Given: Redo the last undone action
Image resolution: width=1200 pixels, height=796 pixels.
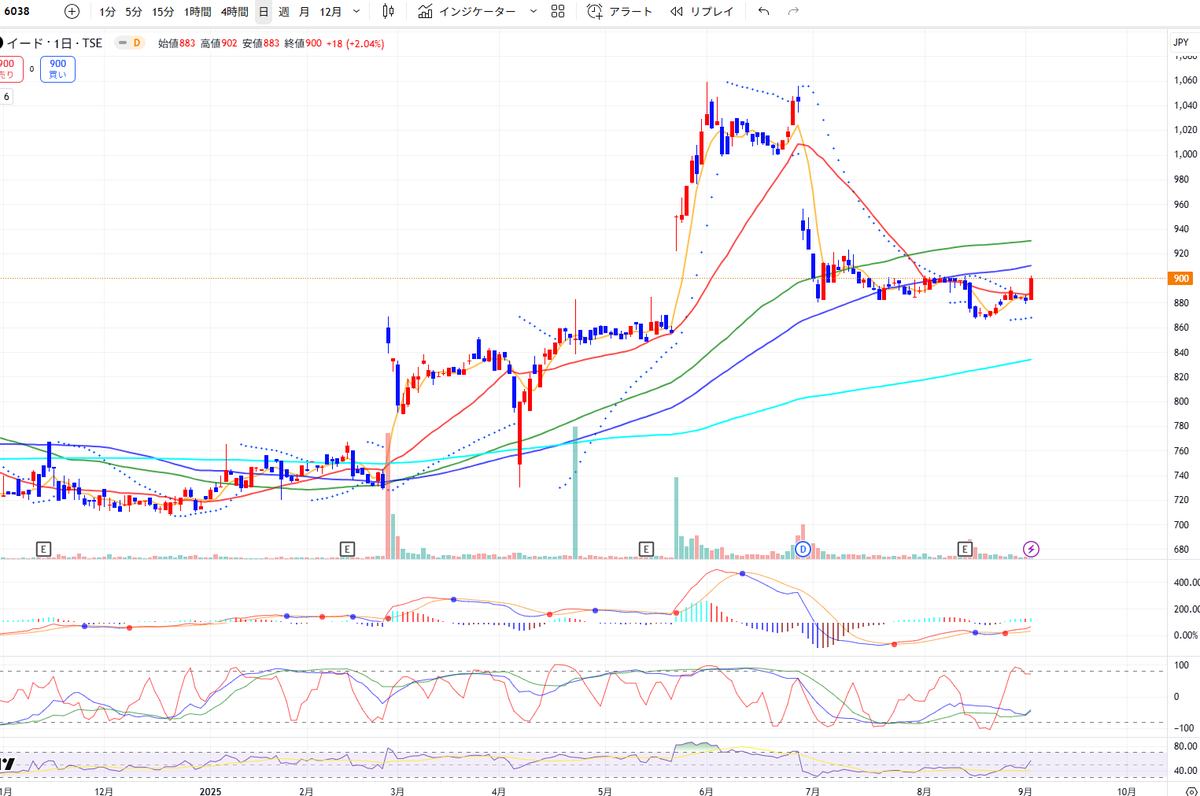Looking at the screenshot, I should (794, 12).
